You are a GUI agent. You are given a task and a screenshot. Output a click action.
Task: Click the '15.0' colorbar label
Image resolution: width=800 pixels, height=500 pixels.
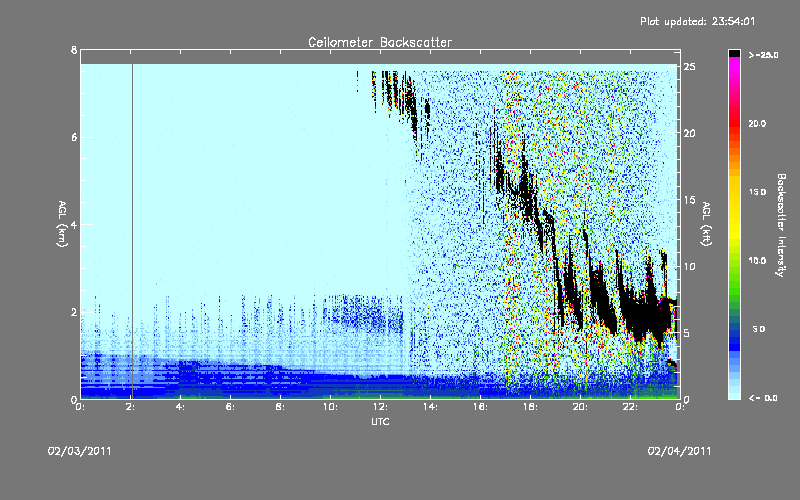[757, 192]
